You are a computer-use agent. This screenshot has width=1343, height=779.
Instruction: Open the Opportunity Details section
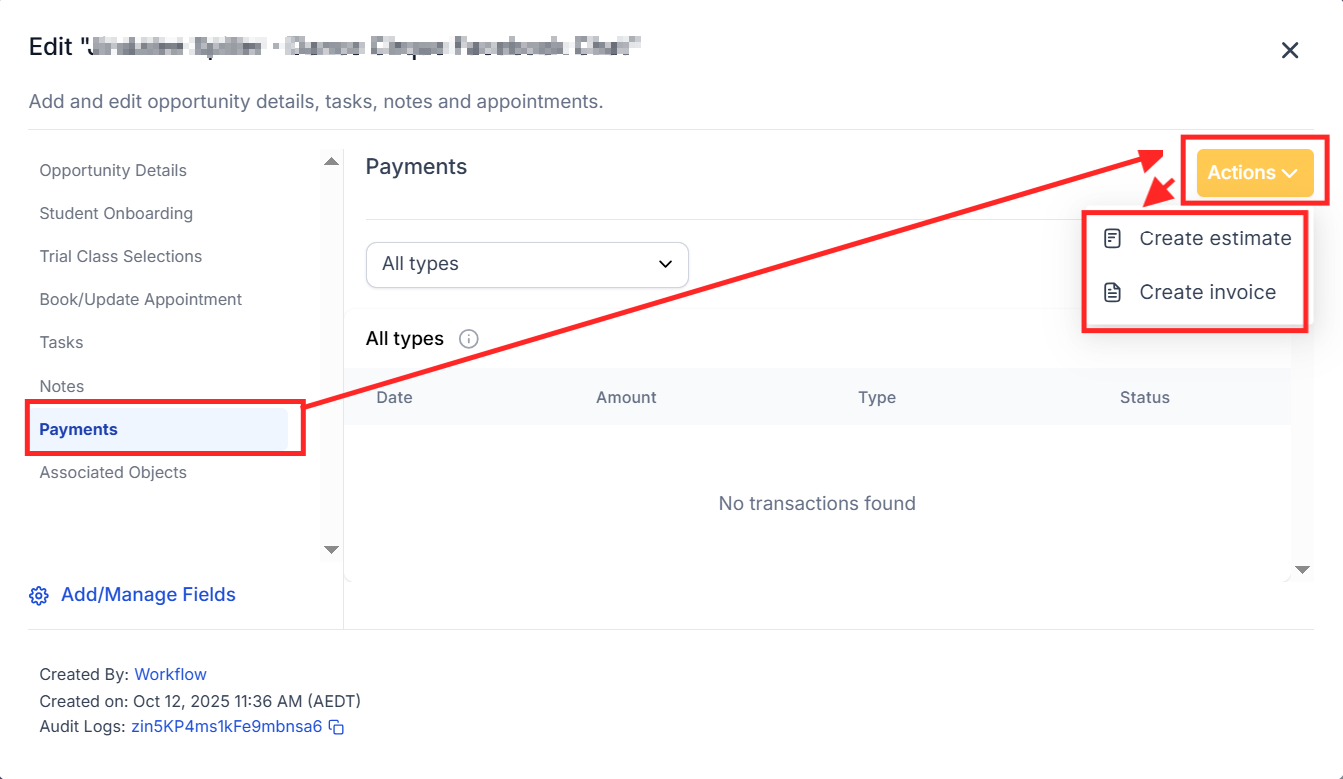tap(113, 170)
